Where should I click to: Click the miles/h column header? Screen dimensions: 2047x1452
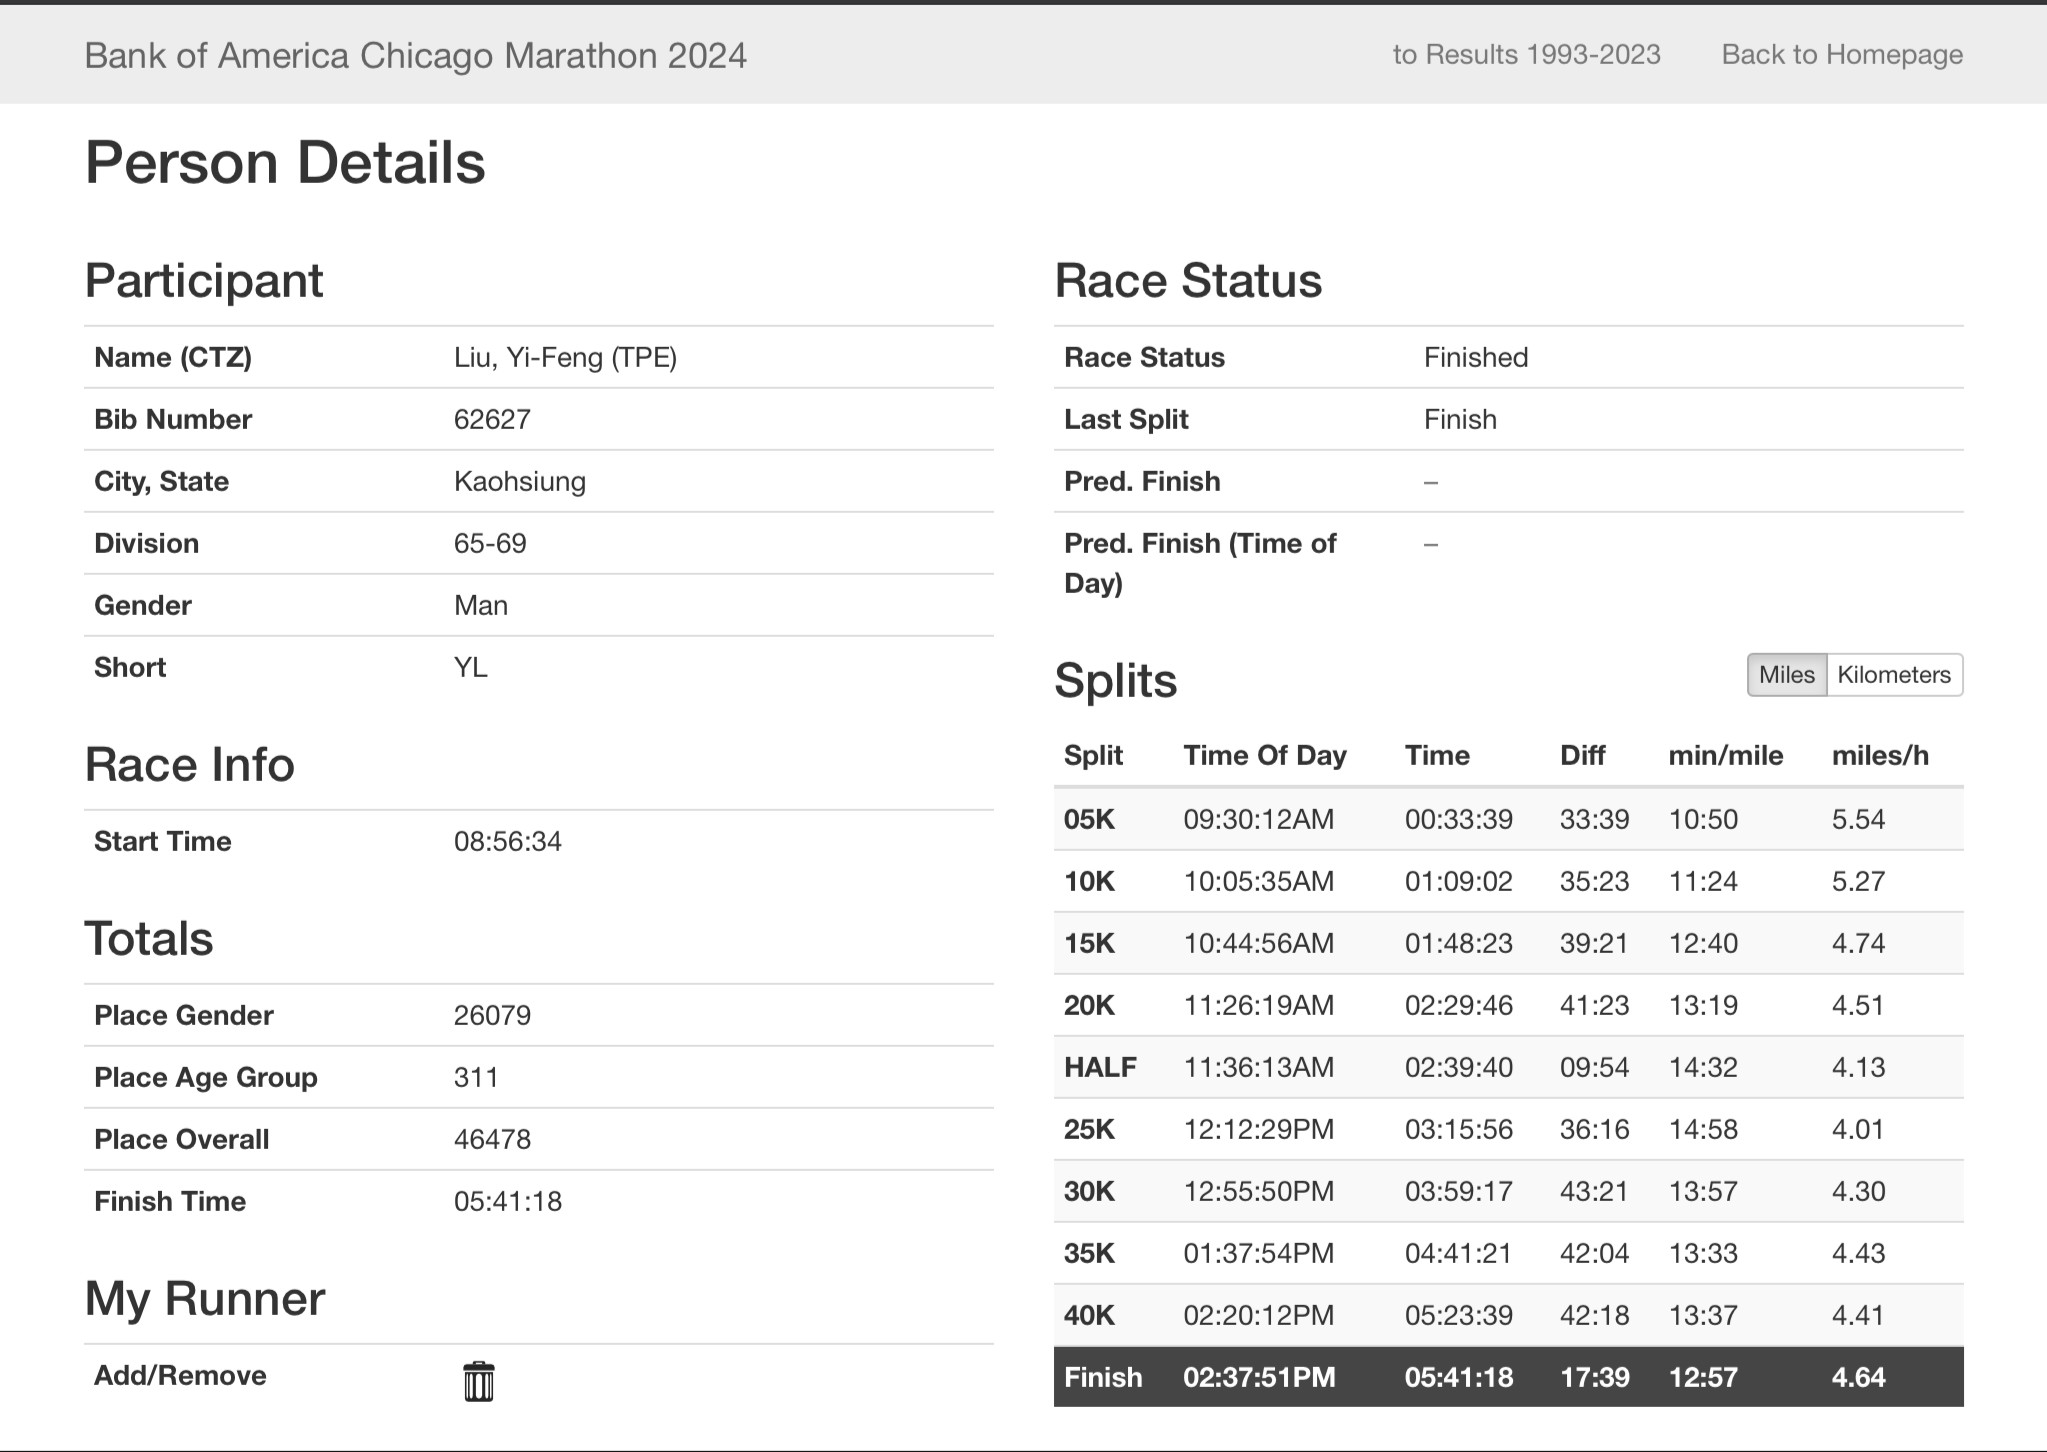(1879, 755)
